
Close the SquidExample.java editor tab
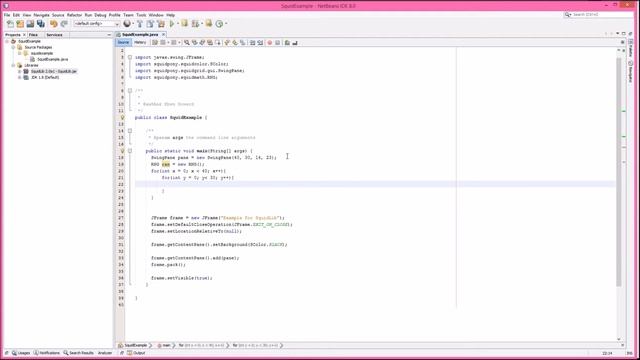pyautogui.click(x=163, y=35)
